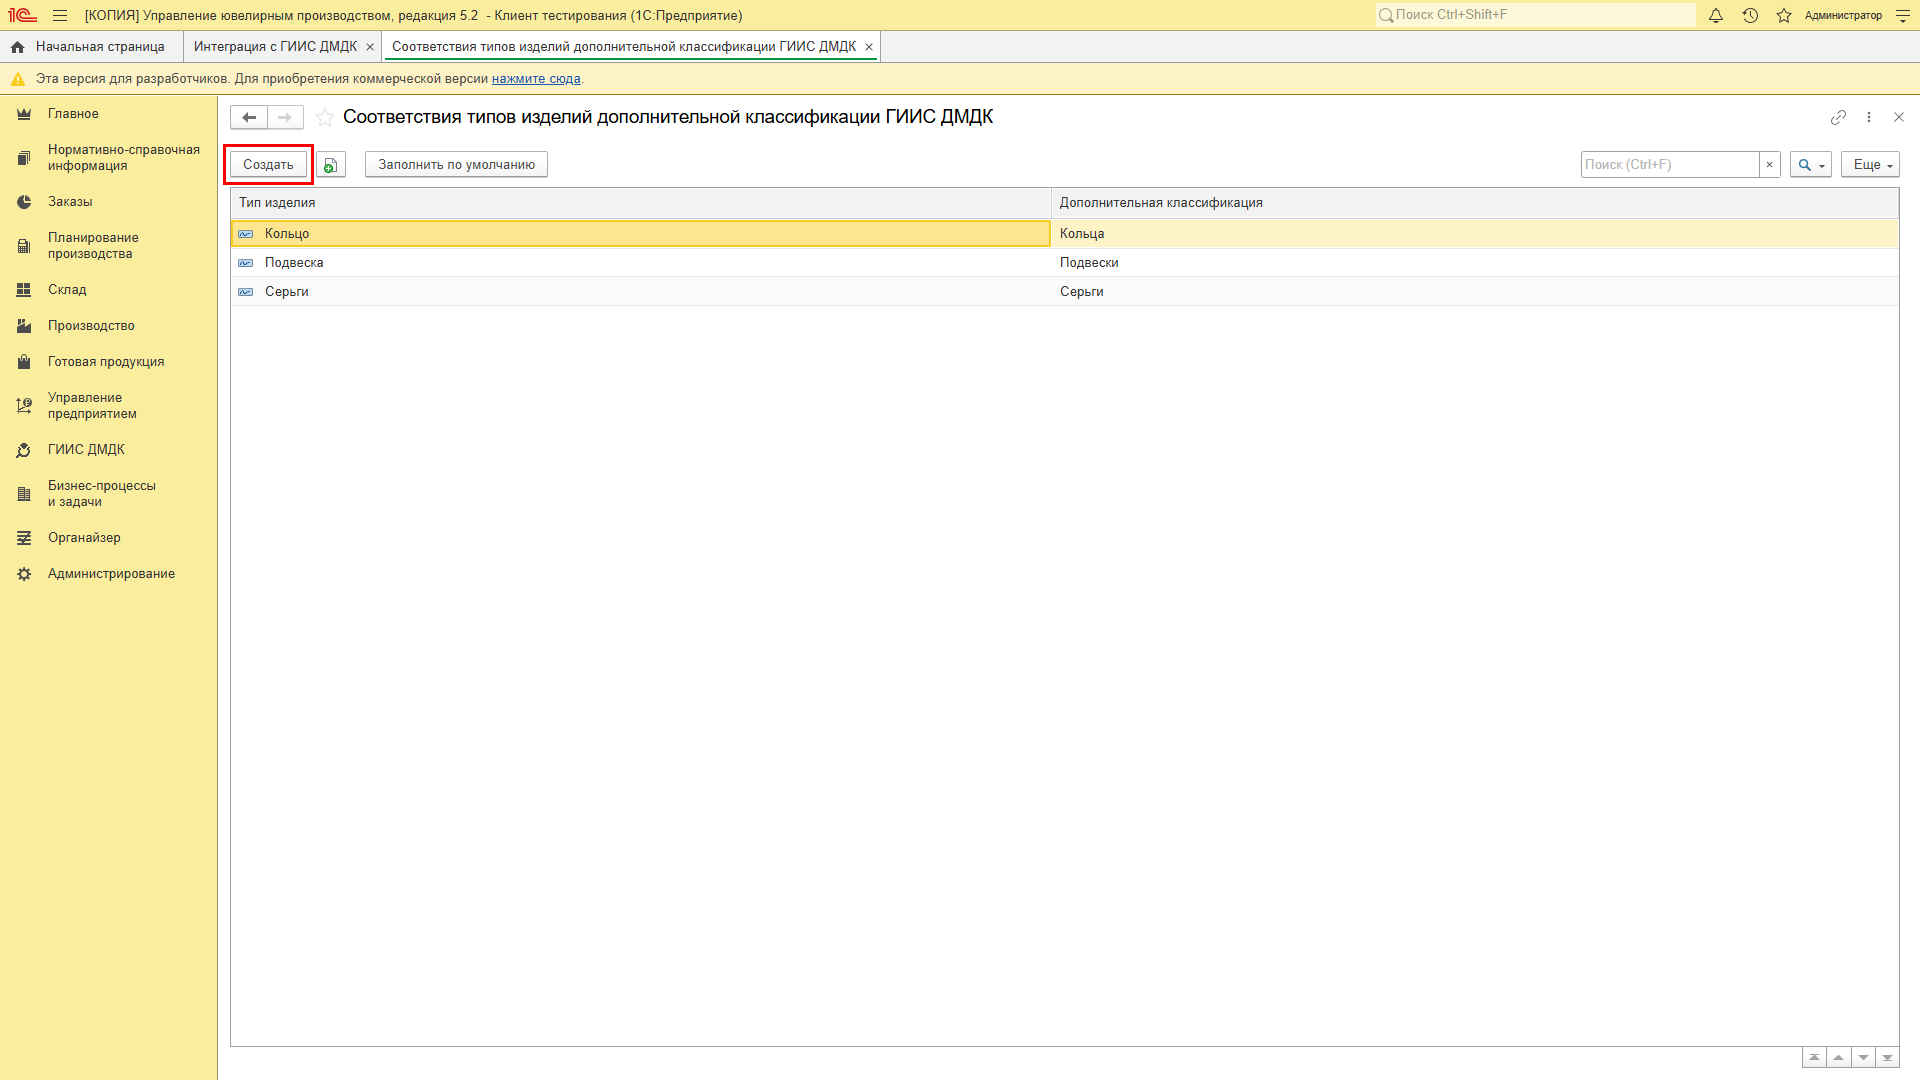
Task: Click ГИИС ДМДК icon in sidebar
Action: click(x=24, y=450)
